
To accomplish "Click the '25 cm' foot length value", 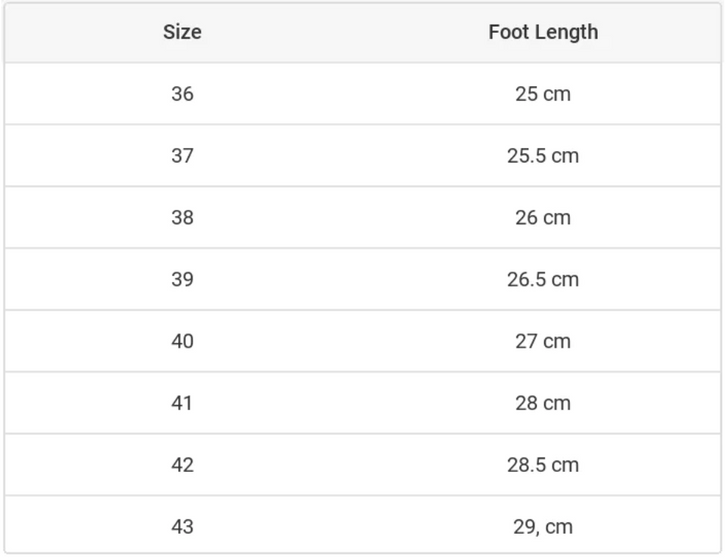I will (x=543, y=94).
